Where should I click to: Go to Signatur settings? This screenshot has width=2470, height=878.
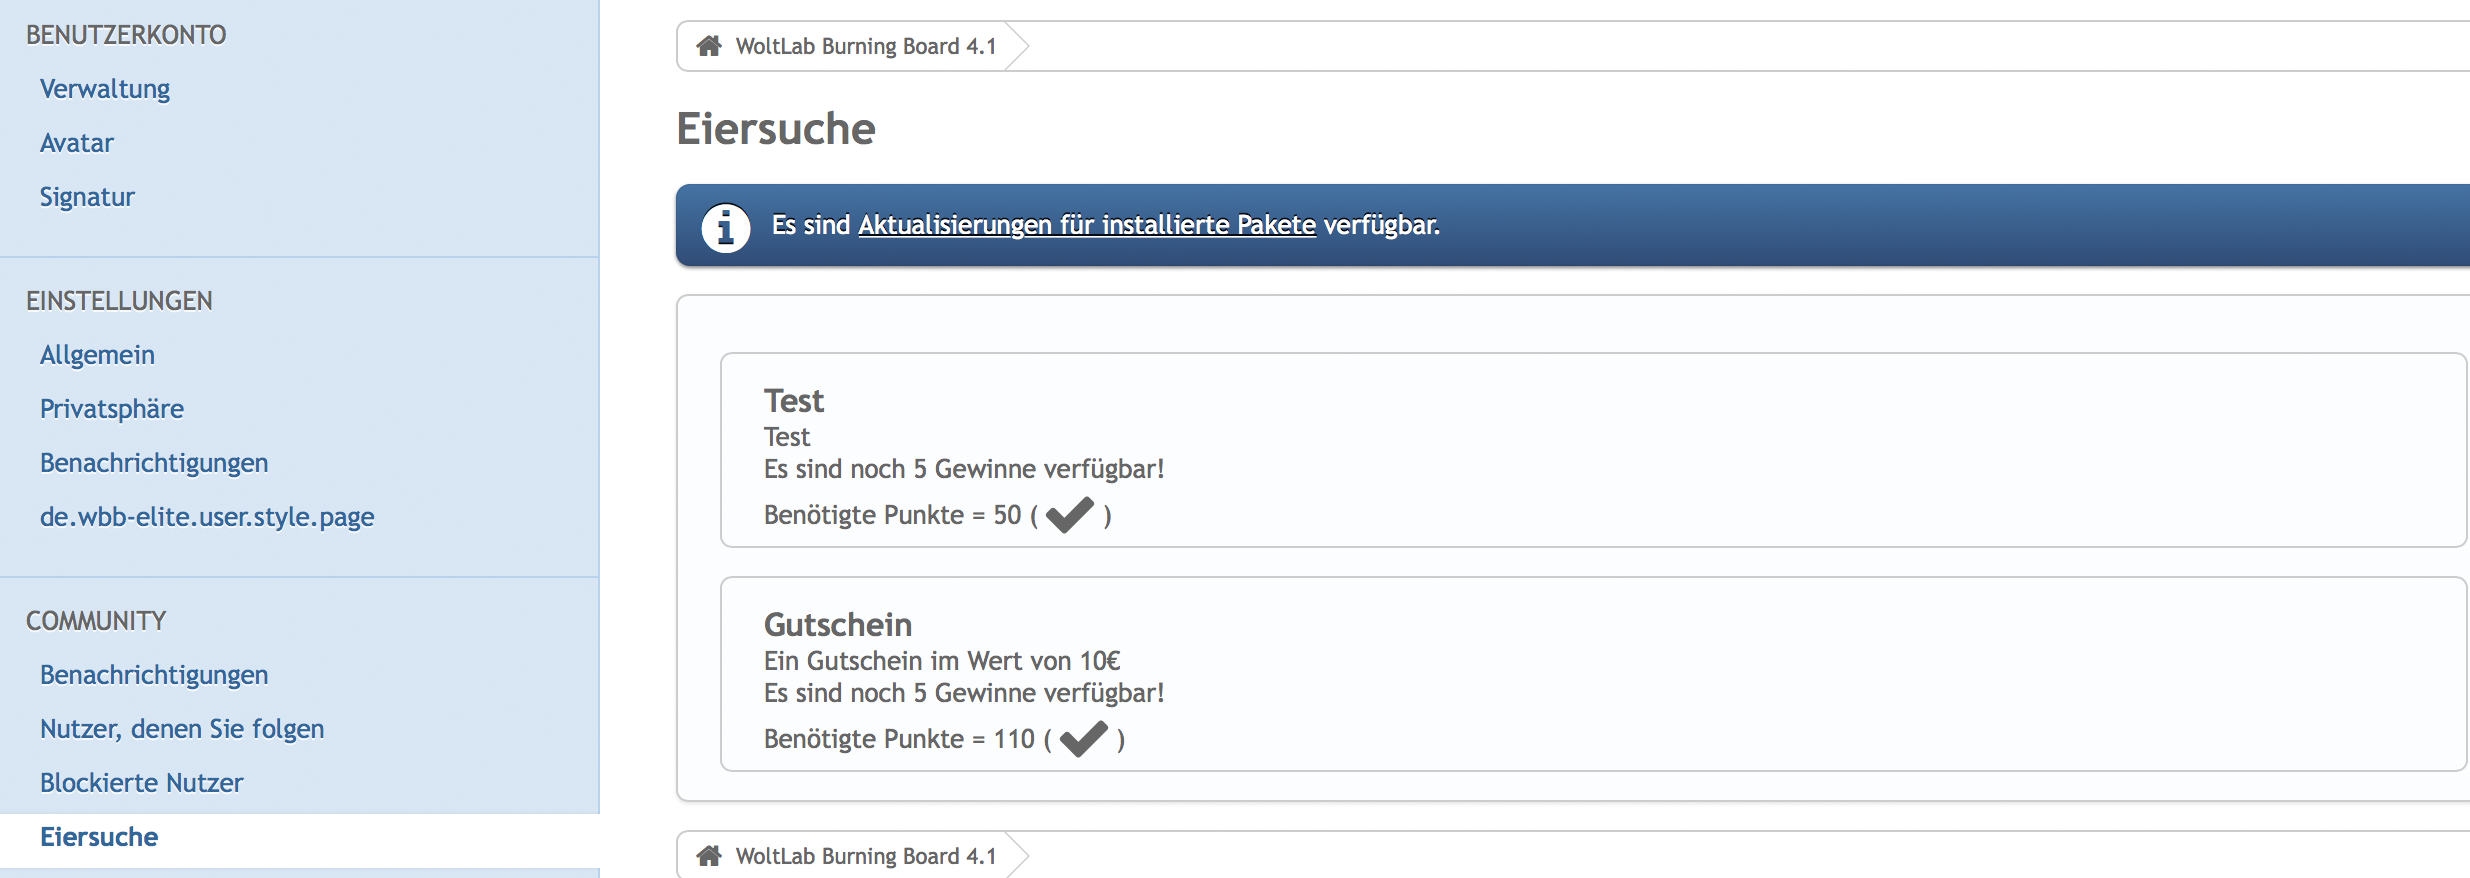[87, 197]
